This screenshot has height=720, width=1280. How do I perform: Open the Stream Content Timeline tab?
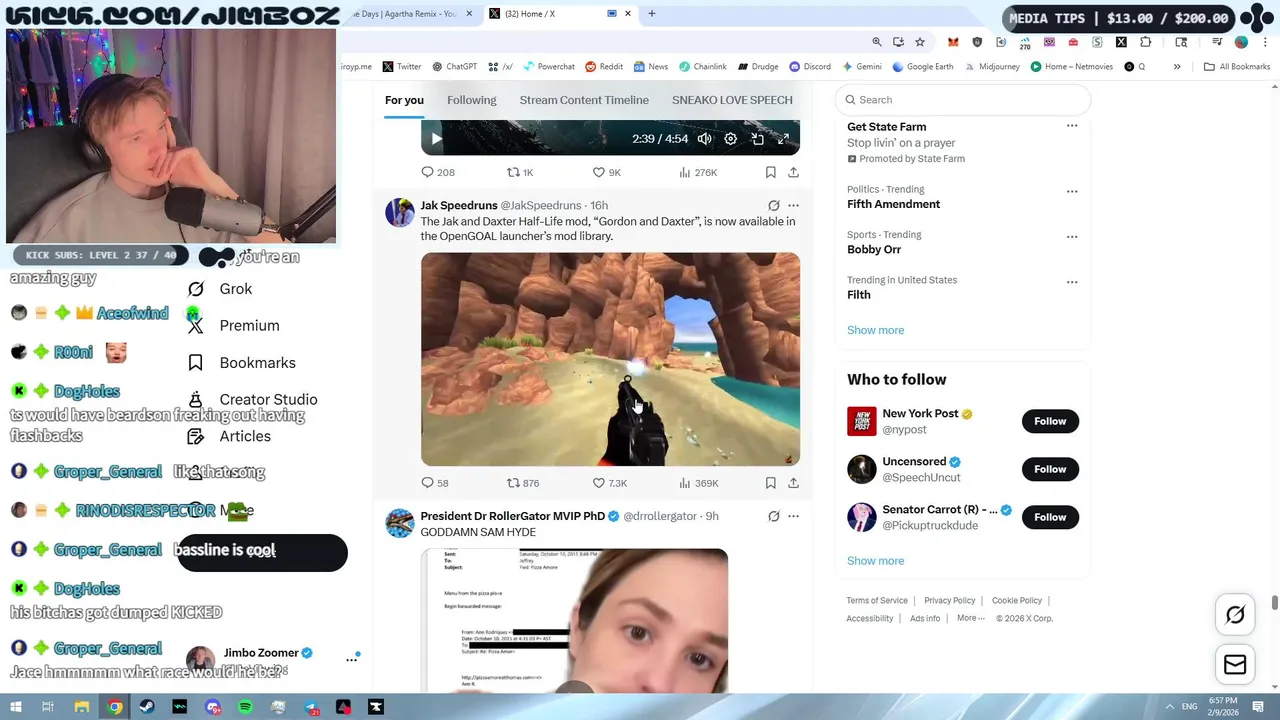584,100
